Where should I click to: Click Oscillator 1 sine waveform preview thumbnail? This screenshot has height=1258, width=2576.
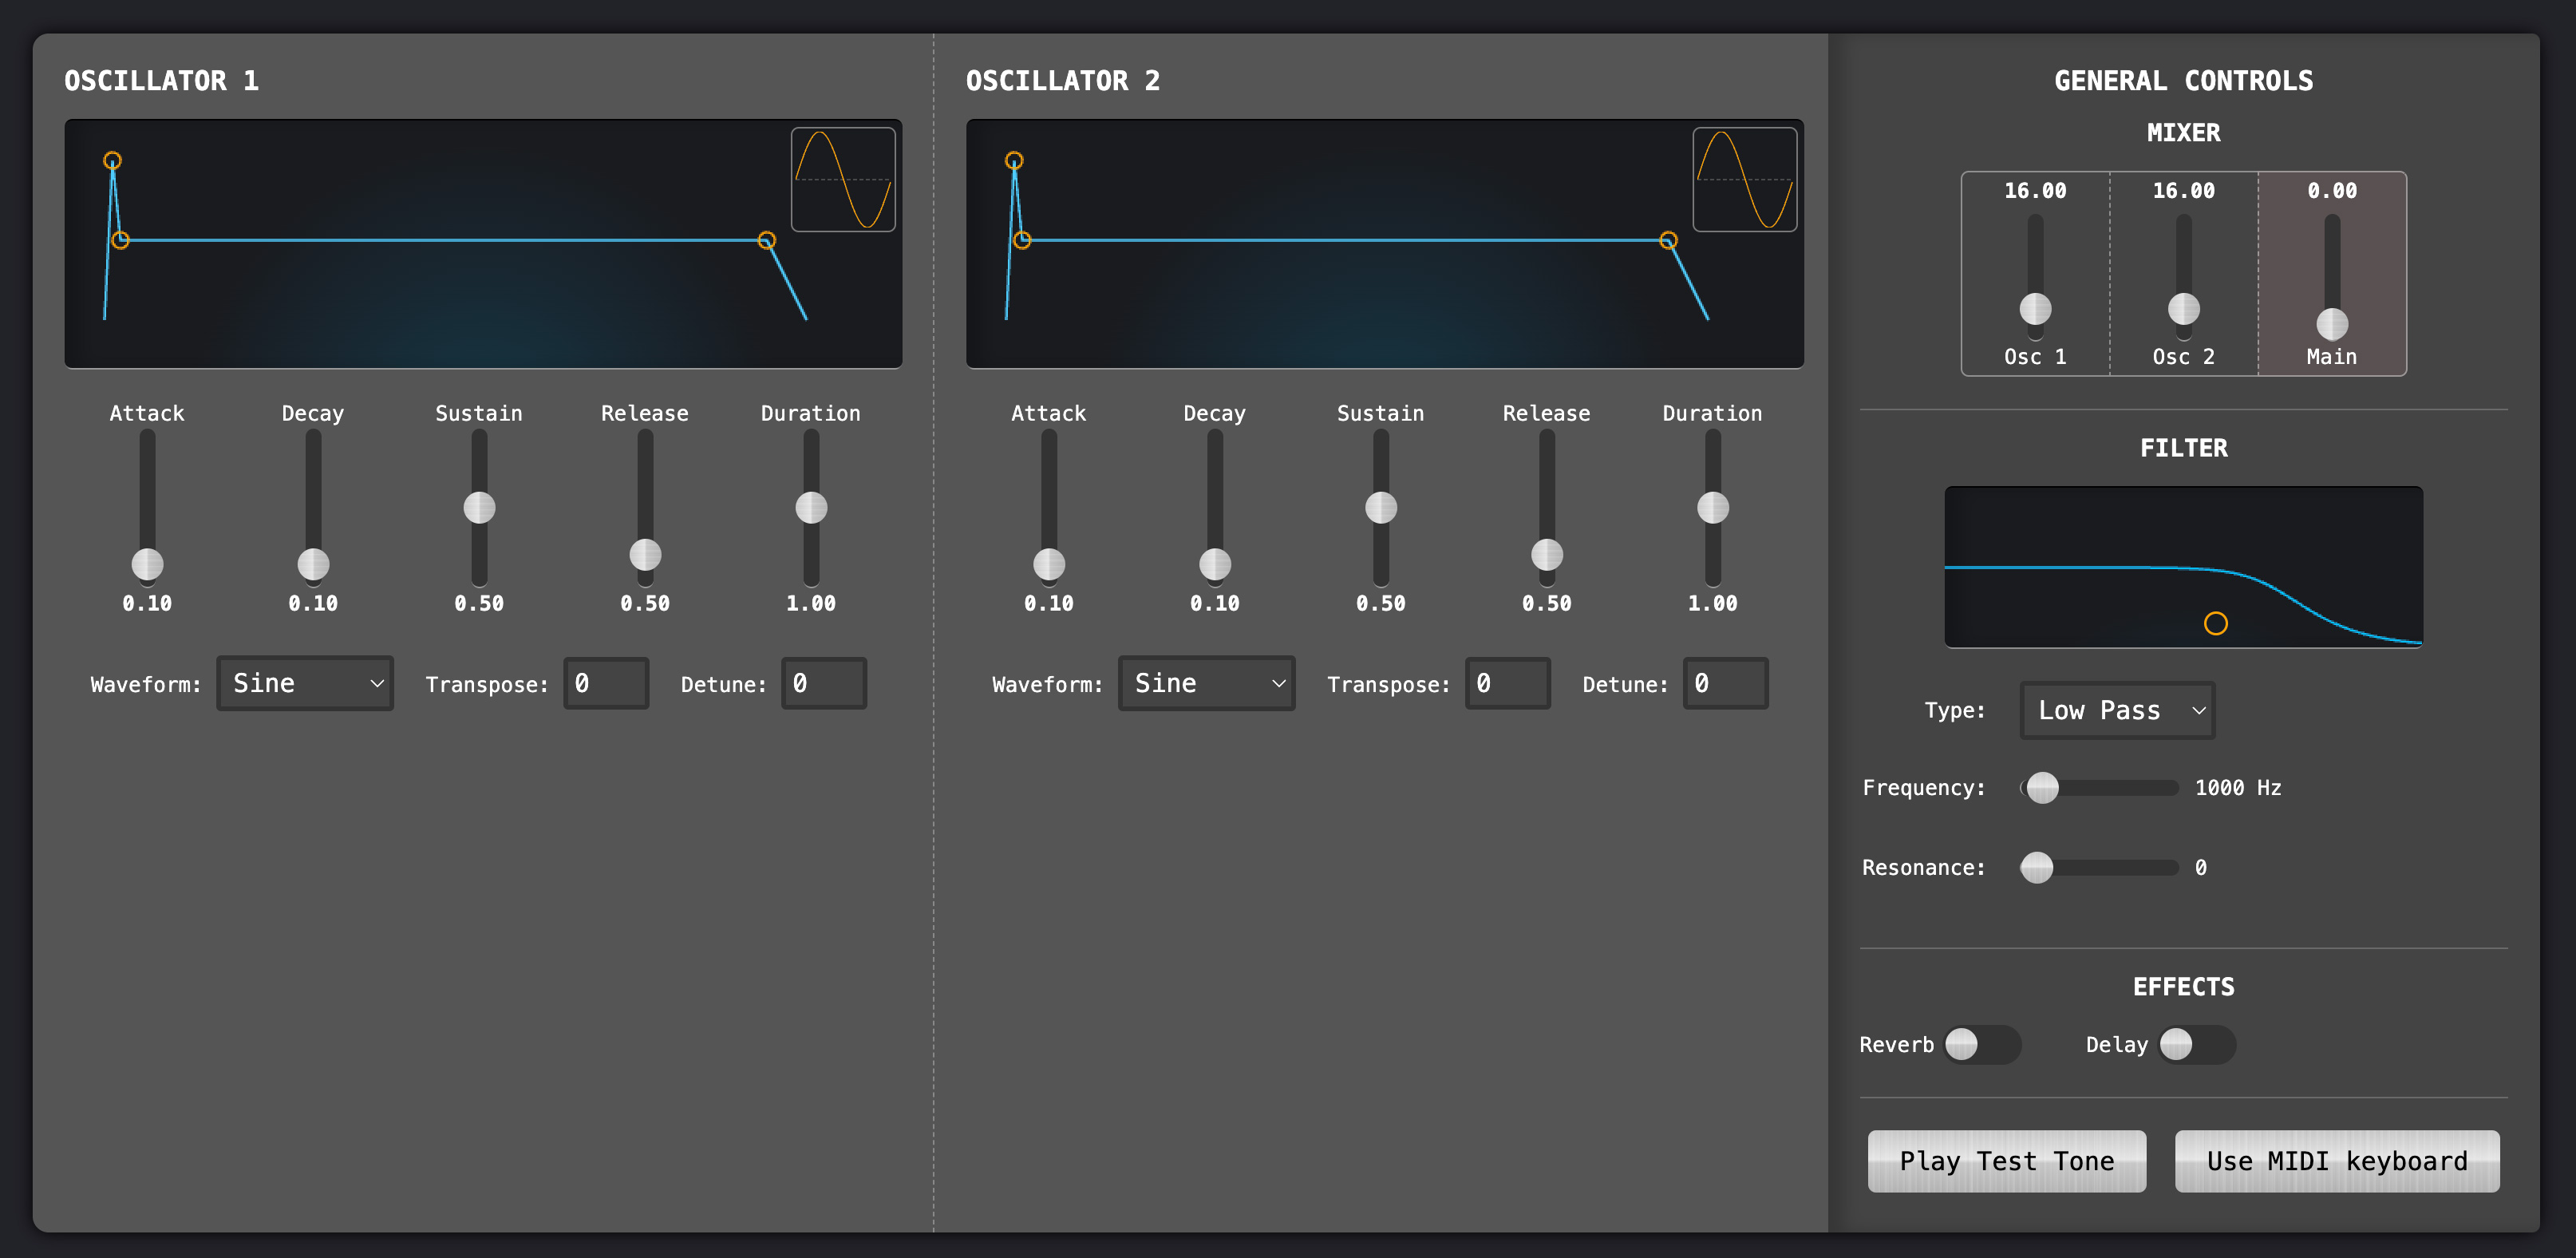click(843, 180)
